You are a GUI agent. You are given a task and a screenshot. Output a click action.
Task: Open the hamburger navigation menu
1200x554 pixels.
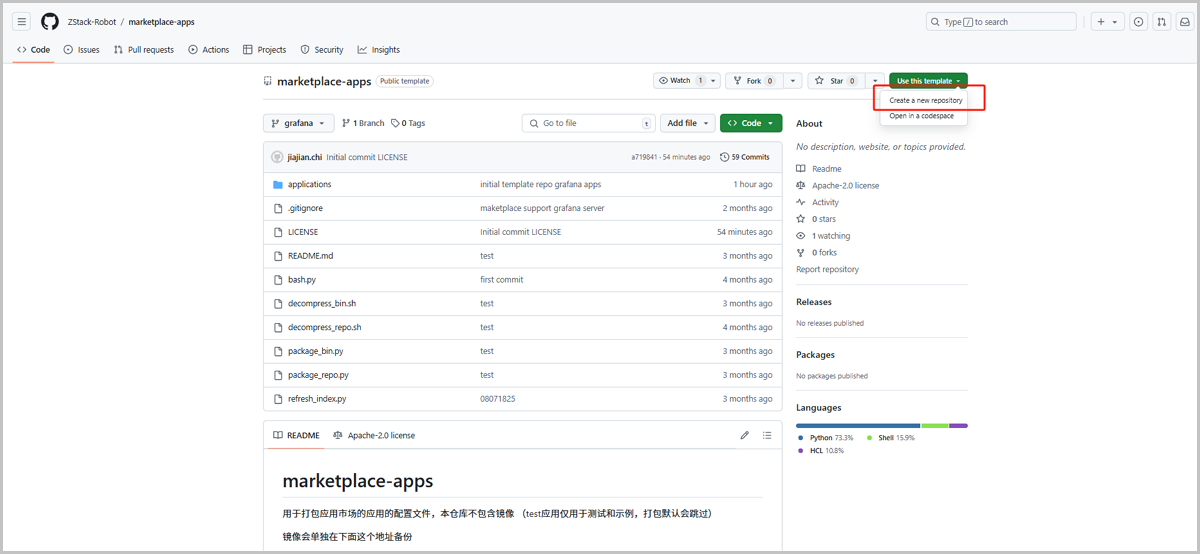[x=22, y=21]
